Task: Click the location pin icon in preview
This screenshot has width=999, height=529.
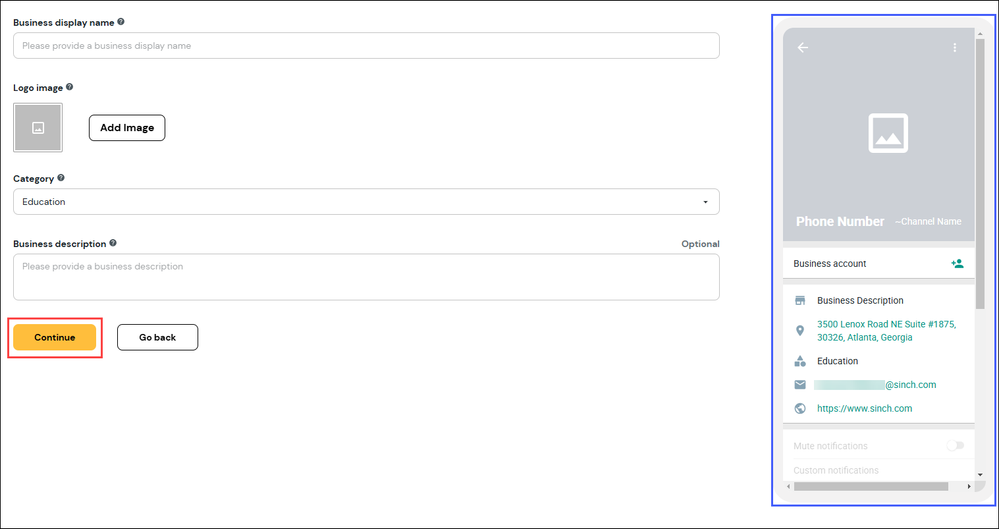Action: tap(800, 331)
